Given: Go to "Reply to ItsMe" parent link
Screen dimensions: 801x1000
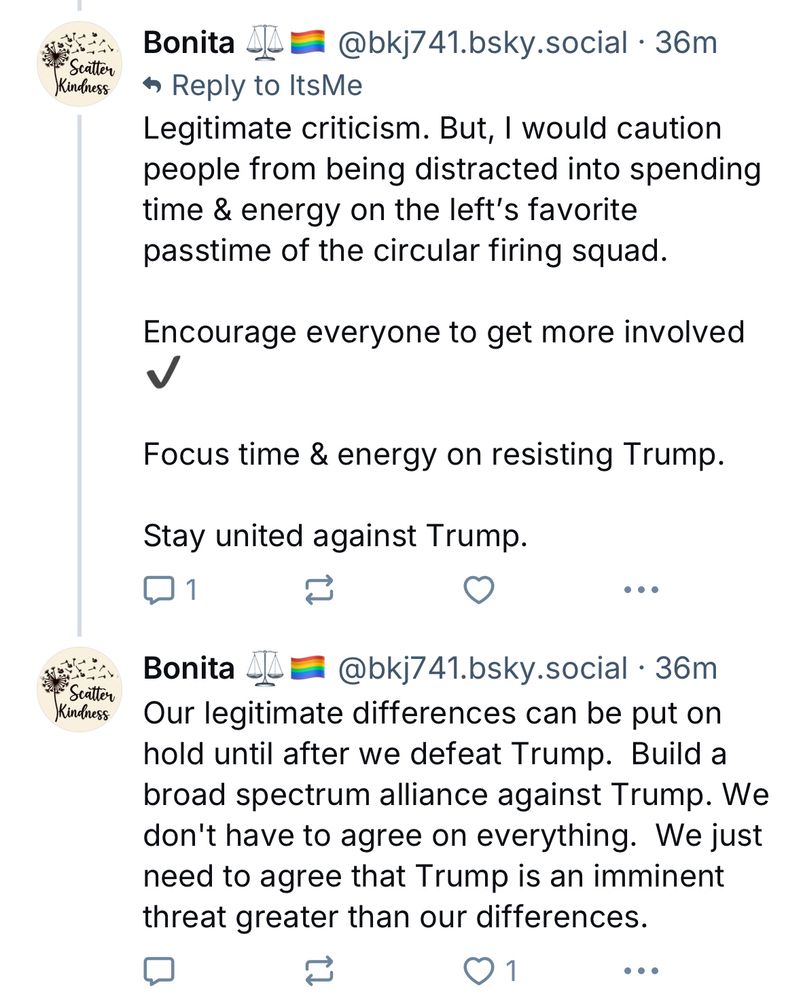Looking at the screenshot, I should point(266,86).
